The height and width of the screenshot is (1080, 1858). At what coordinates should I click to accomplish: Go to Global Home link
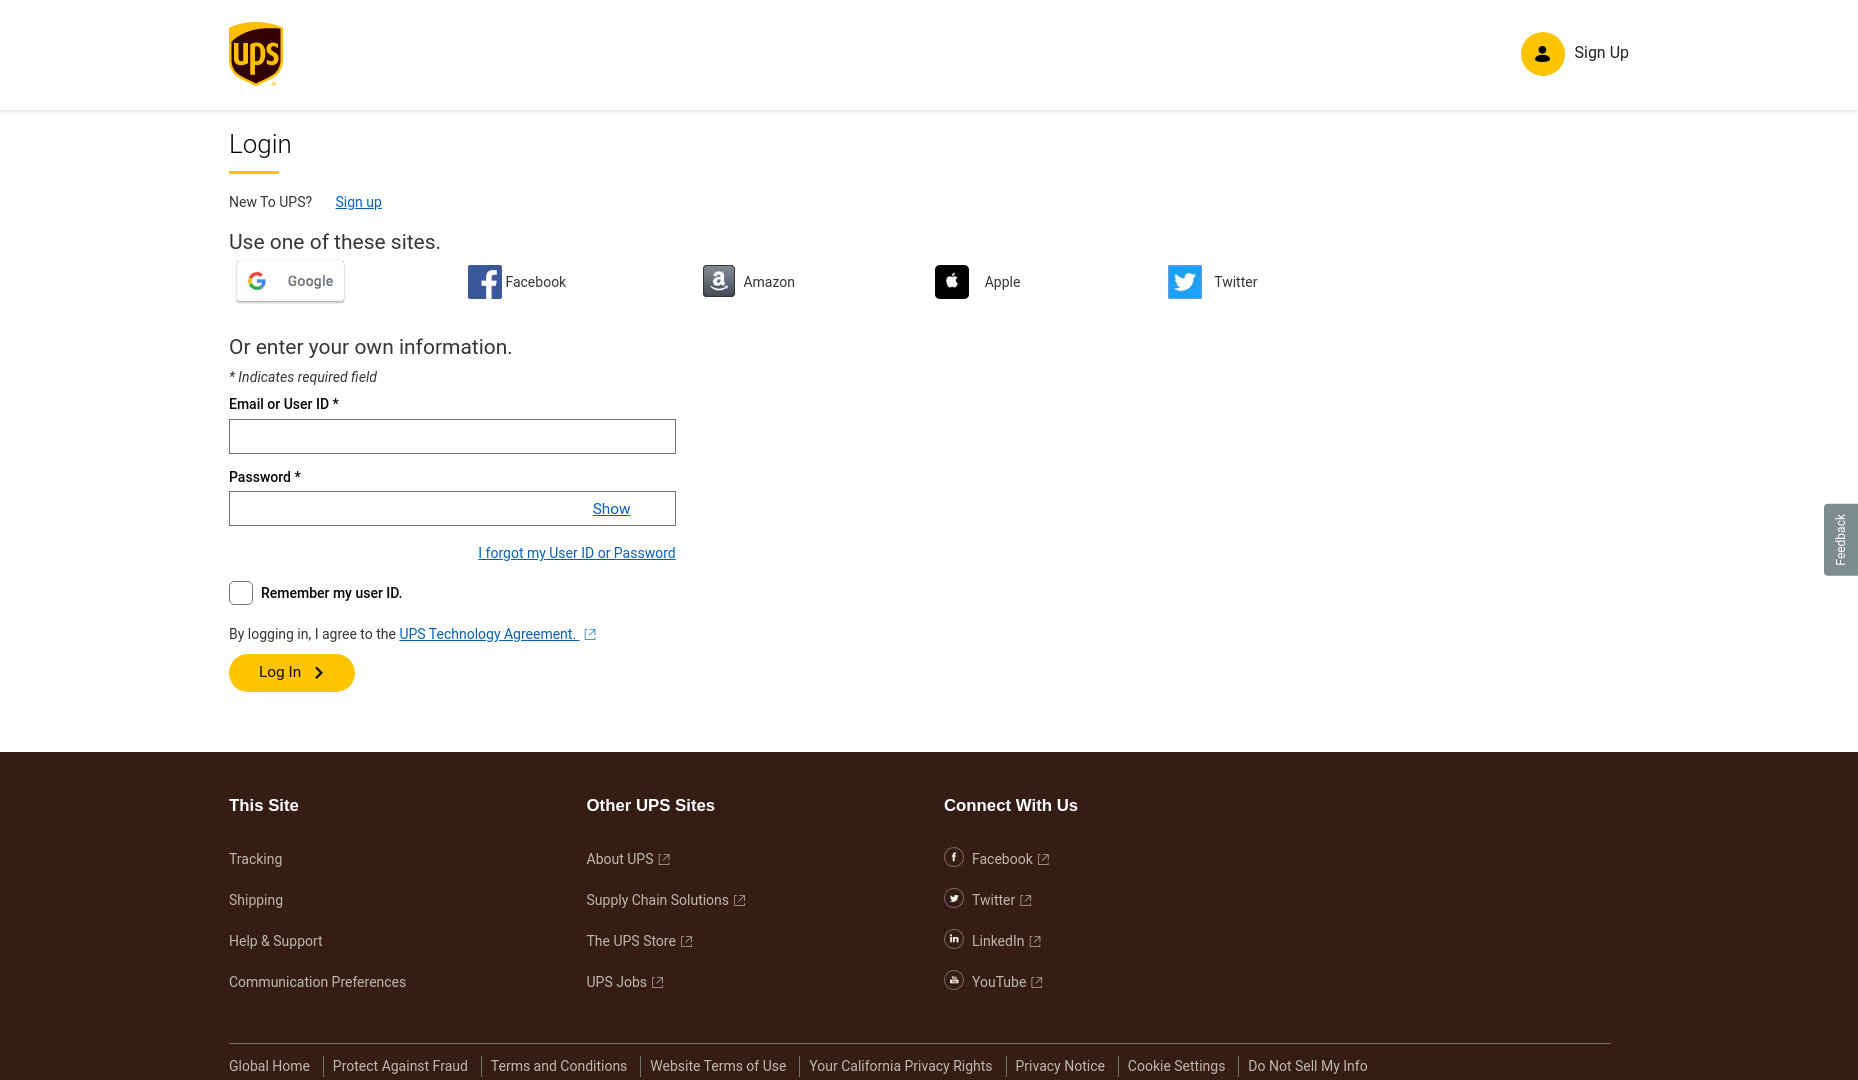click(x=269, y=1066)
